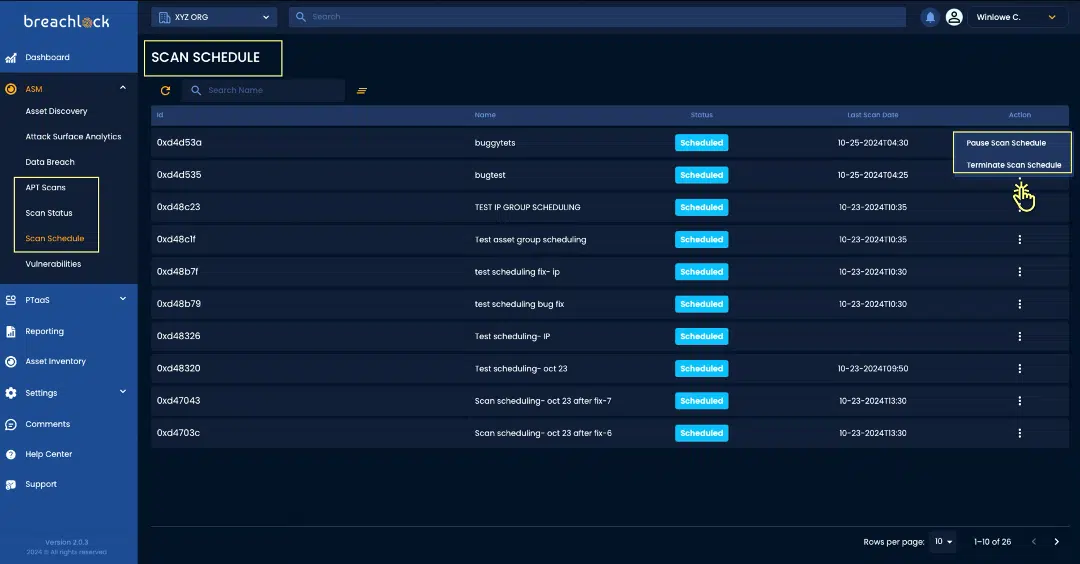1080x564 pixels.
Task: Click Scheduled badge for test scheduling bug fix
Action: [x=701, y=304]
